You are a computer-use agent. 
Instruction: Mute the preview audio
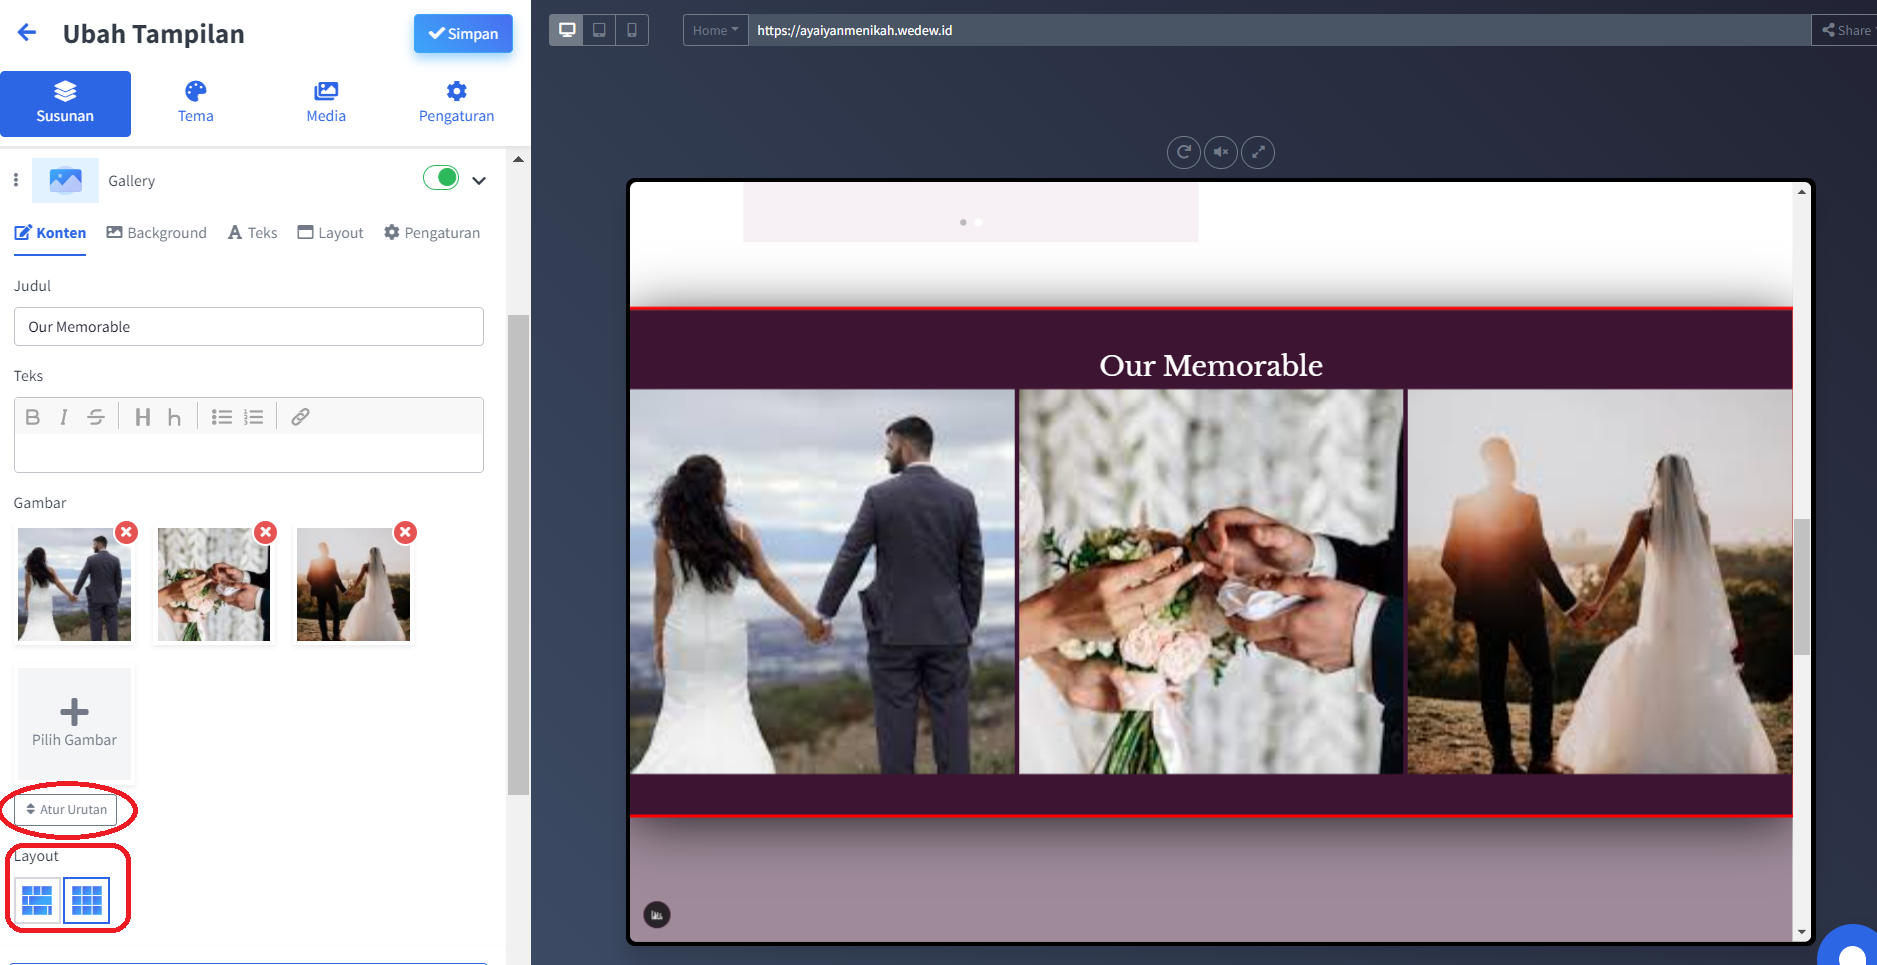(x=1221, y=152)
